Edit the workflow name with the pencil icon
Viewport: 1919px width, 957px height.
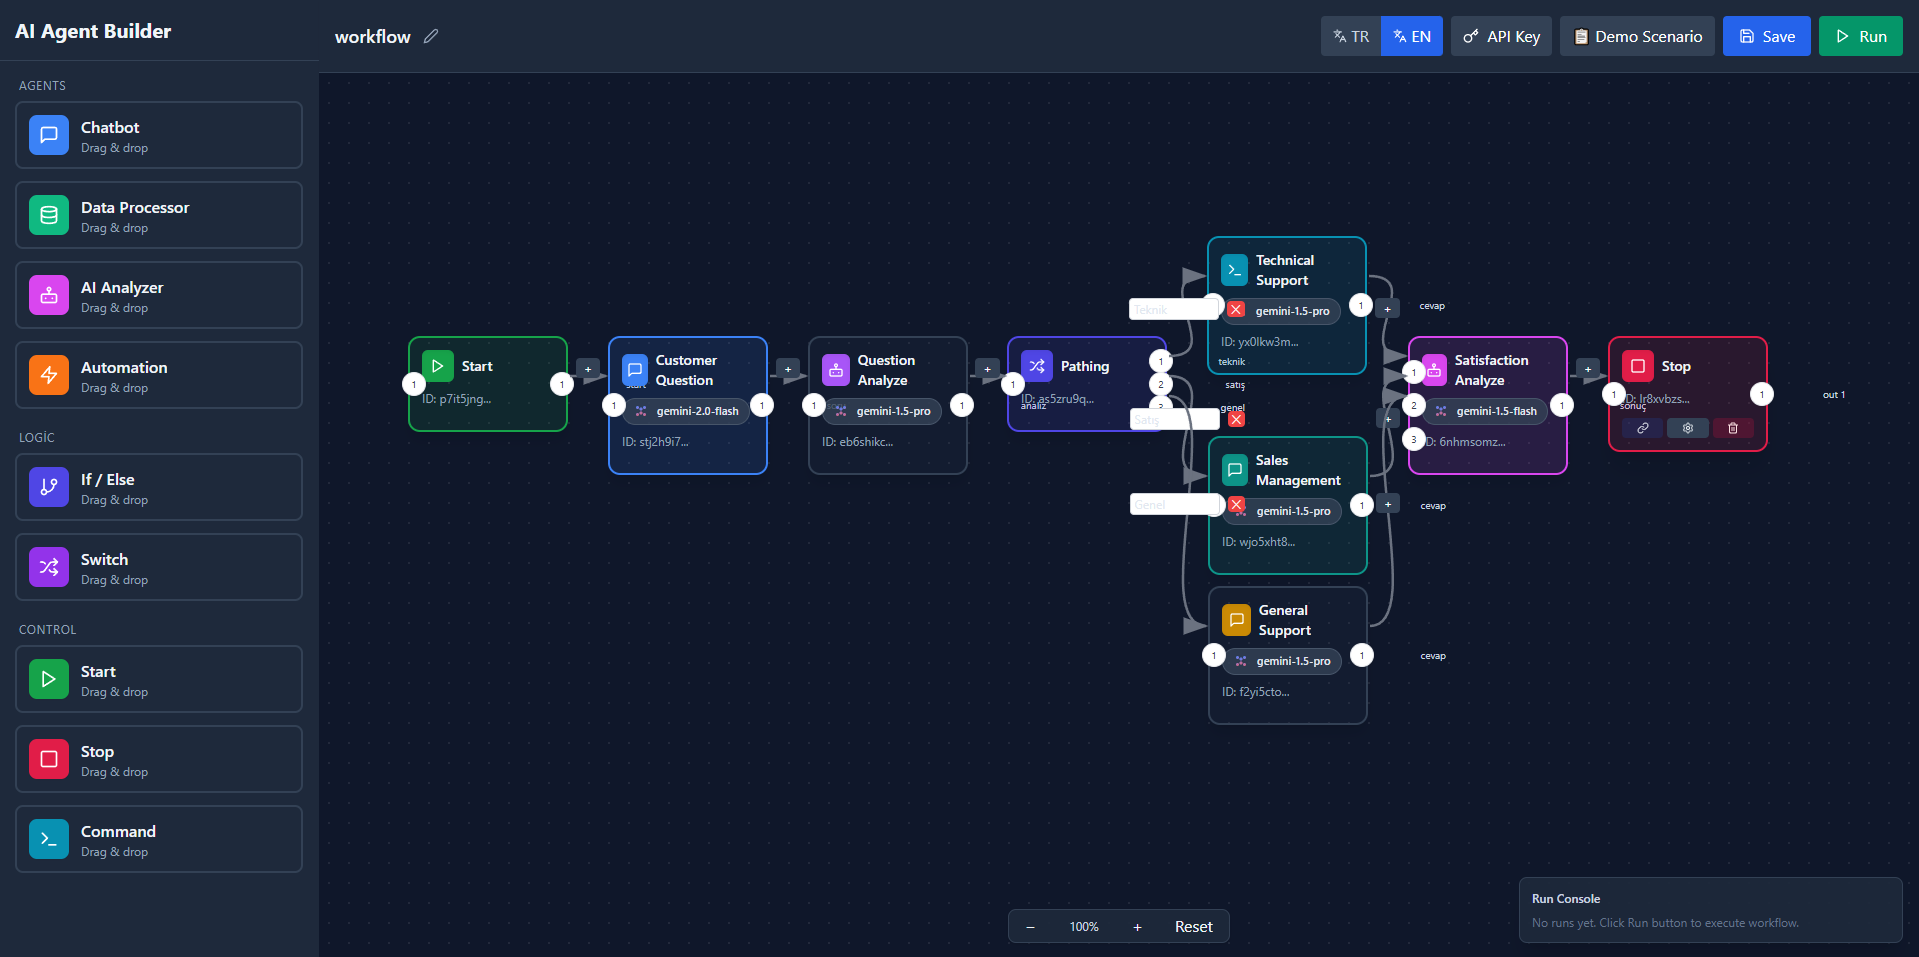coord(432,36)
